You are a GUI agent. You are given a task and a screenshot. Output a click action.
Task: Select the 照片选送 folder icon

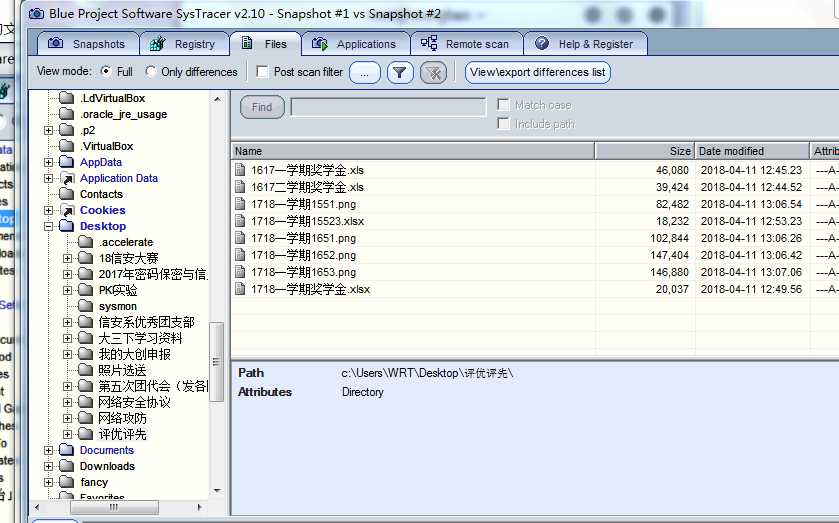pyautogui.click(x=86, y=369)
